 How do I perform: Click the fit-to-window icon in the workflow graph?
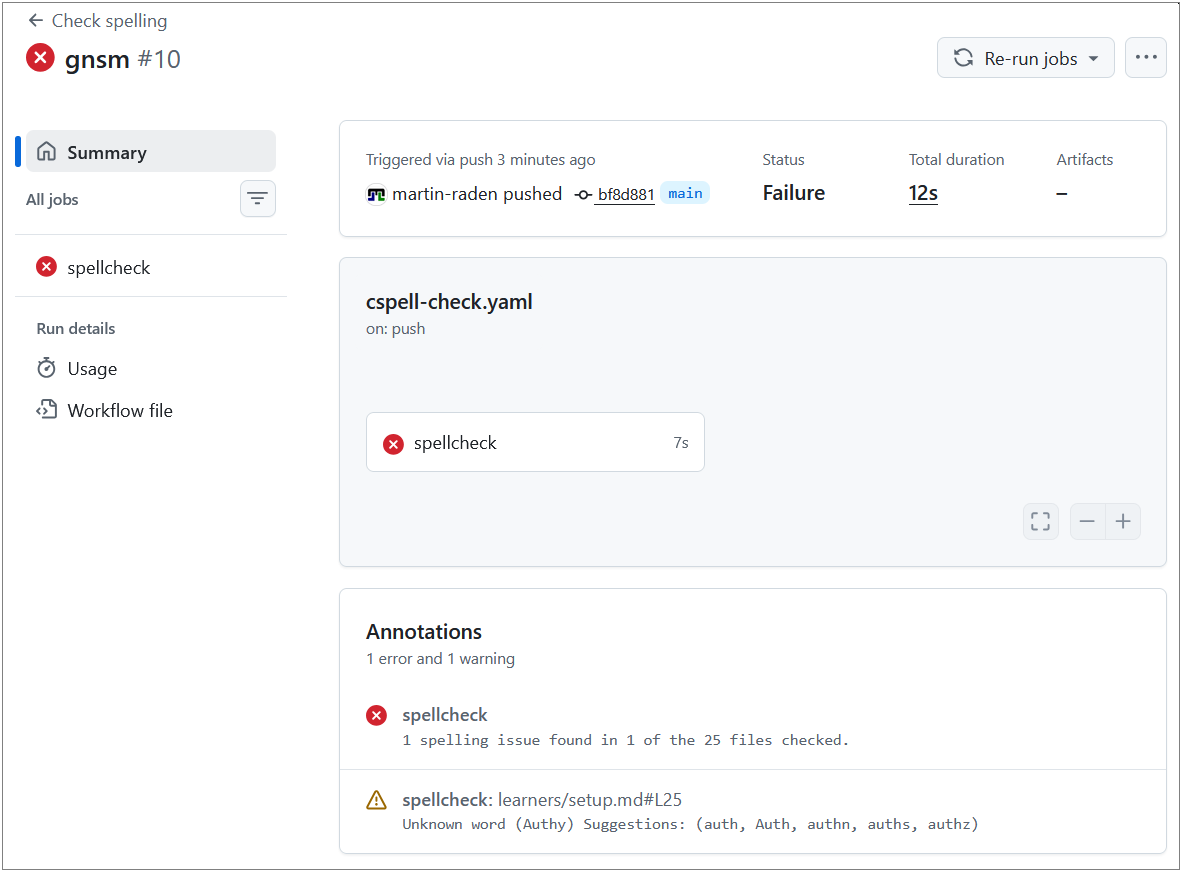tap(1040, 521)
